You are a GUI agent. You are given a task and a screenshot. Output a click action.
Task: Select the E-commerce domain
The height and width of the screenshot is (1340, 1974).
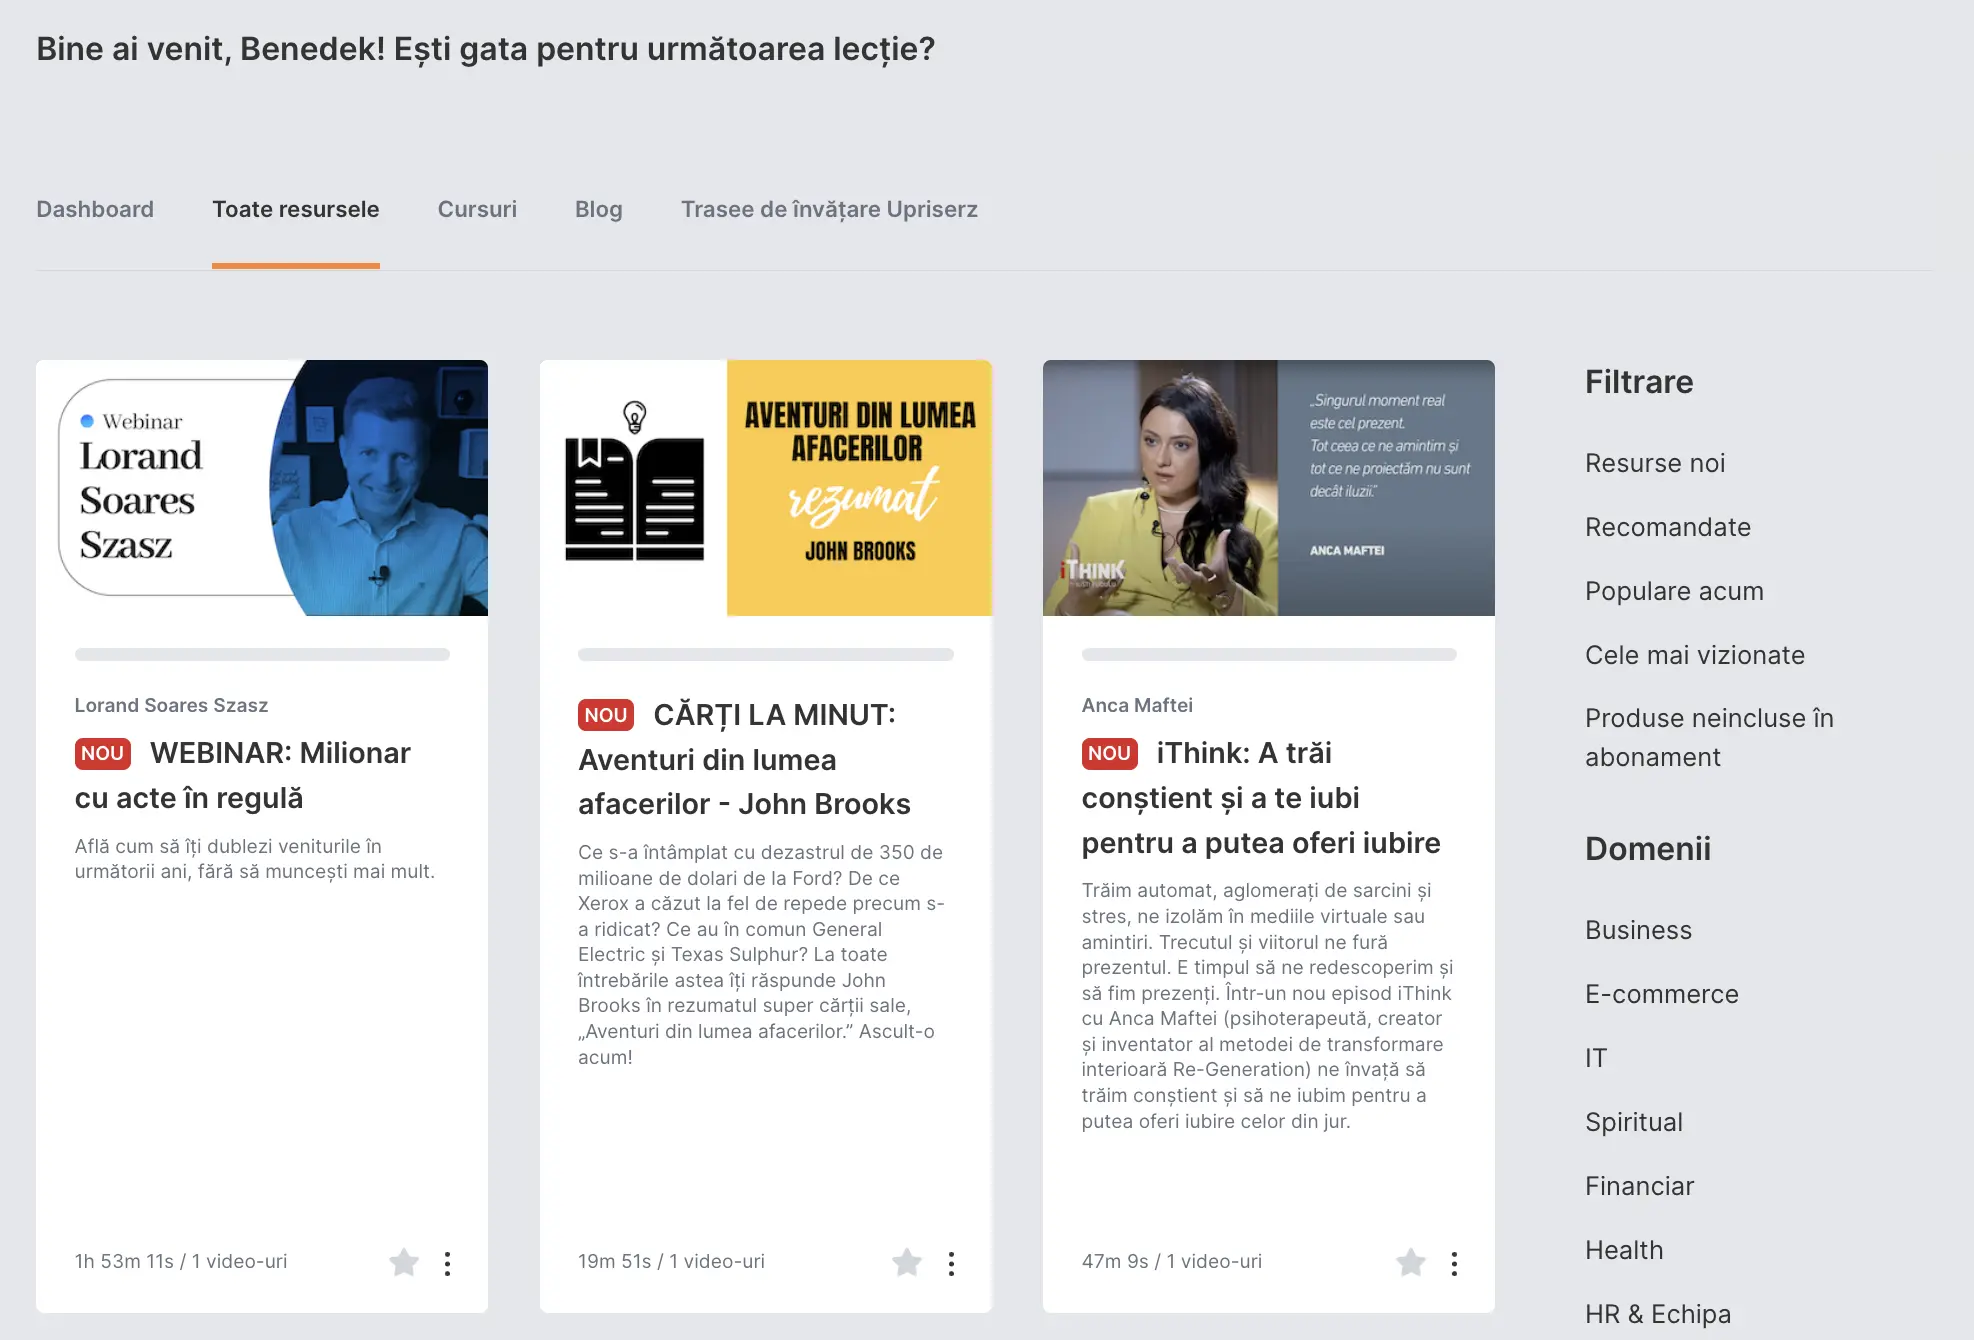(x=1662, y=994)
